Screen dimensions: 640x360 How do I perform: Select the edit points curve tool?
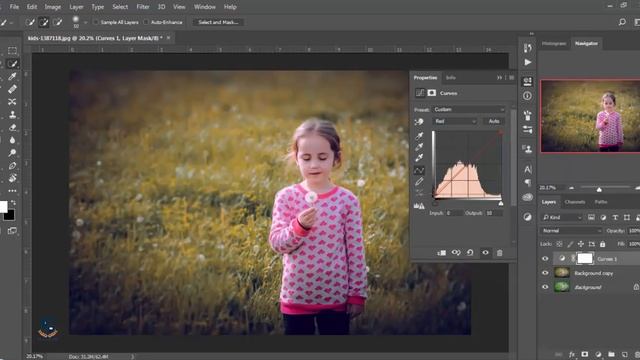(419, 170)
